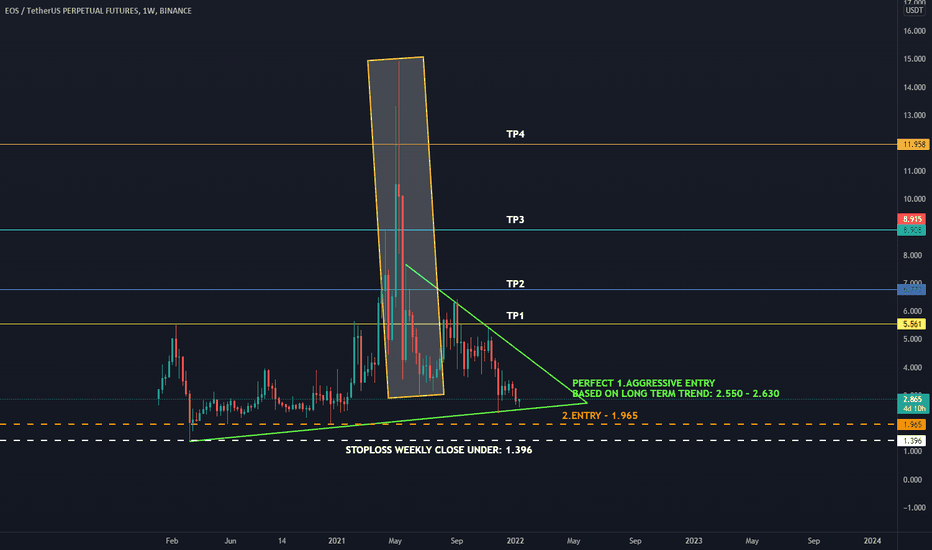The image size is (932, 550).
Task: Click the 15.000 price axis label
Action: click(x=914, y=59)
